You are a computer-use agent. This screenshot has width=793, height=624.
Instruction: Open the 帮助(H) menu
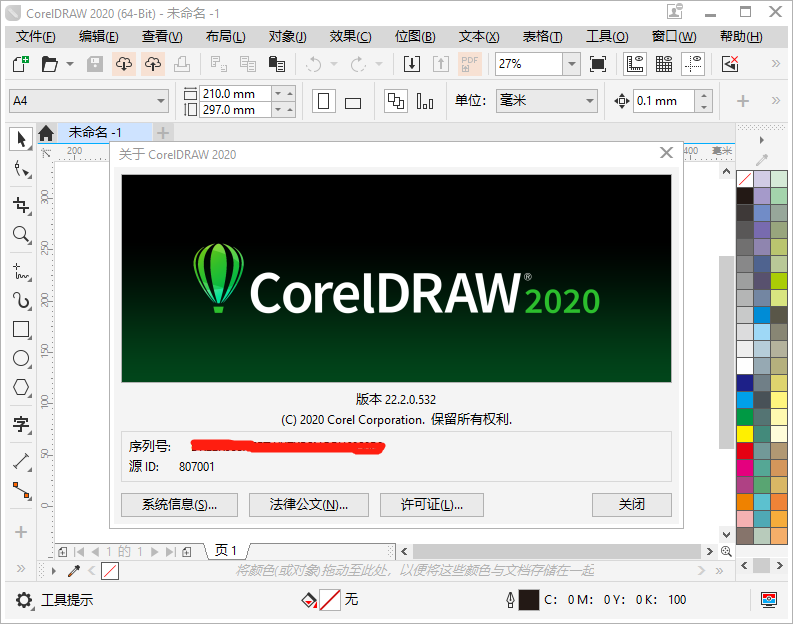tap(741, 37)
